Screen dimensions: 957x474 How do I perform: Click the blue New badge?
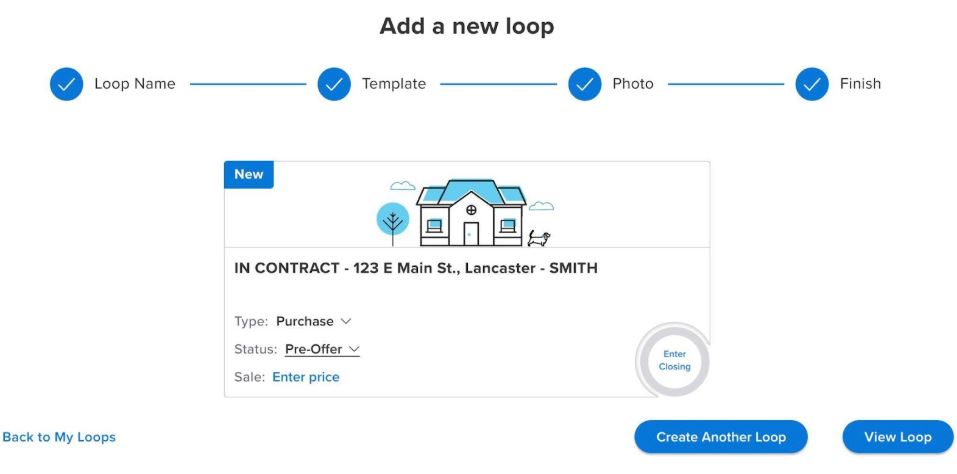click(249, 174)
